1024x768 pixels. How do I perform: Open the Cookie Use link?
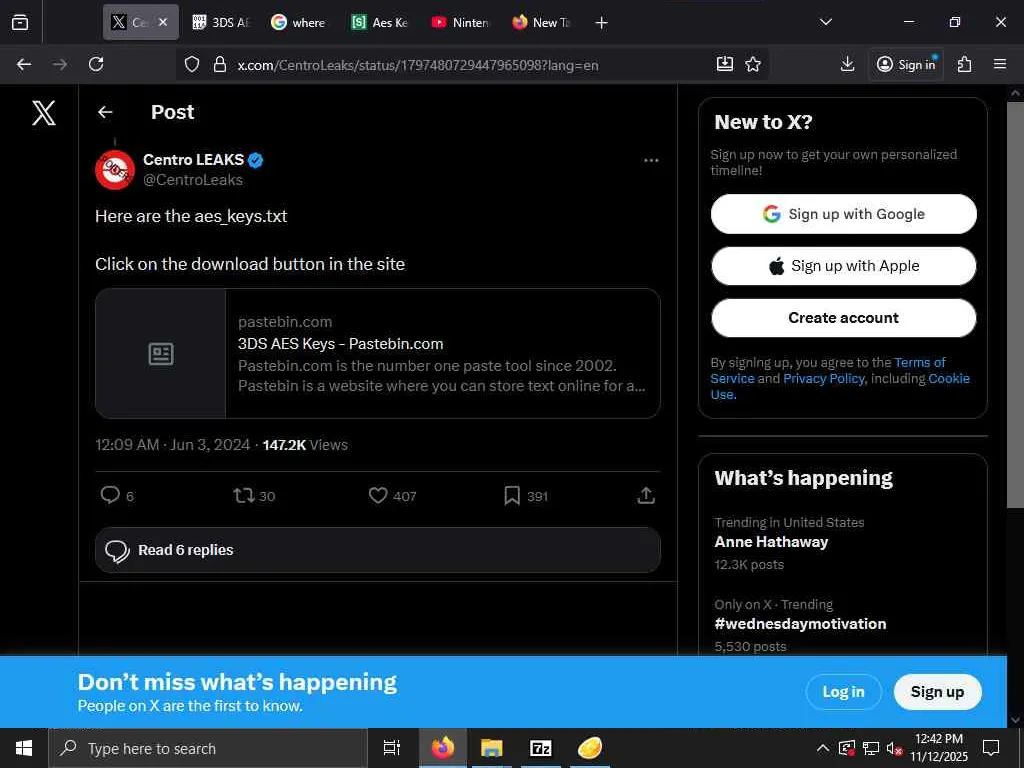point(949,379)
